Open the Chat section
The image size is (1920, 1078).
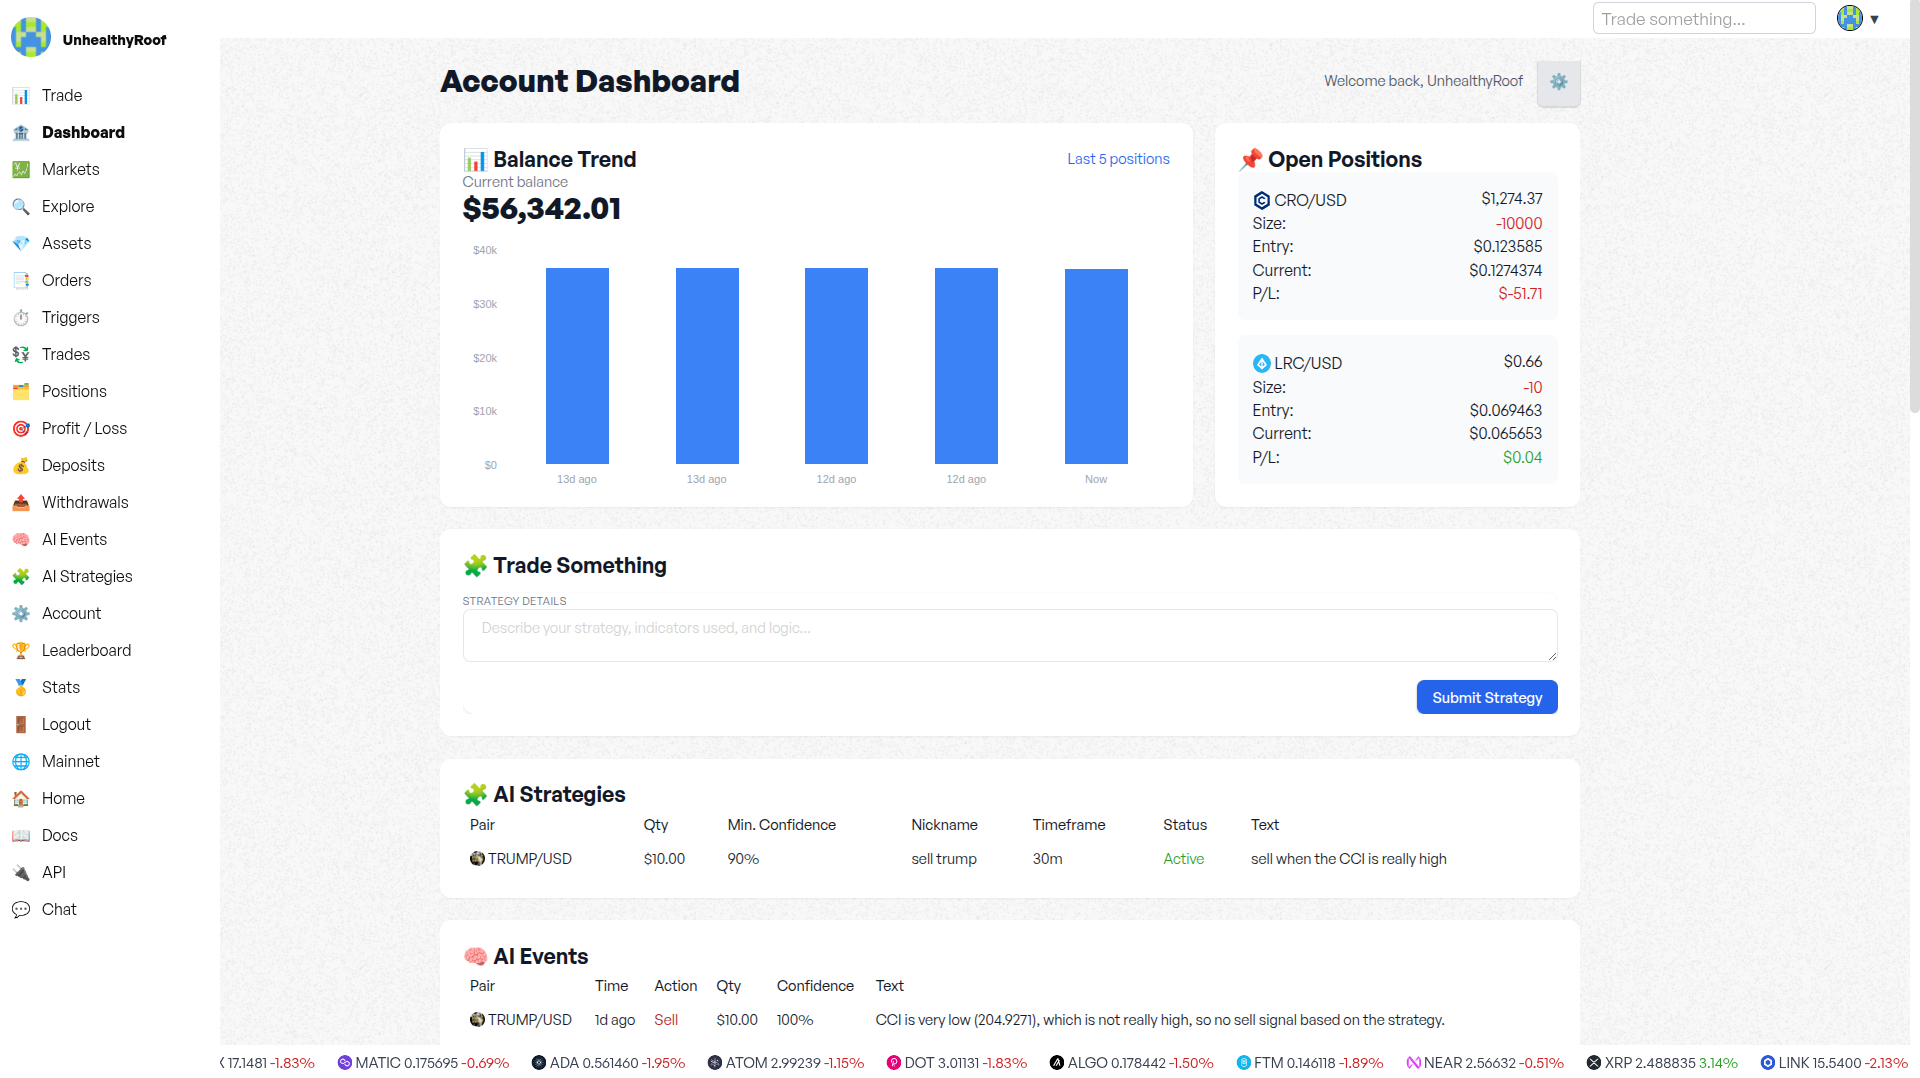59,909
